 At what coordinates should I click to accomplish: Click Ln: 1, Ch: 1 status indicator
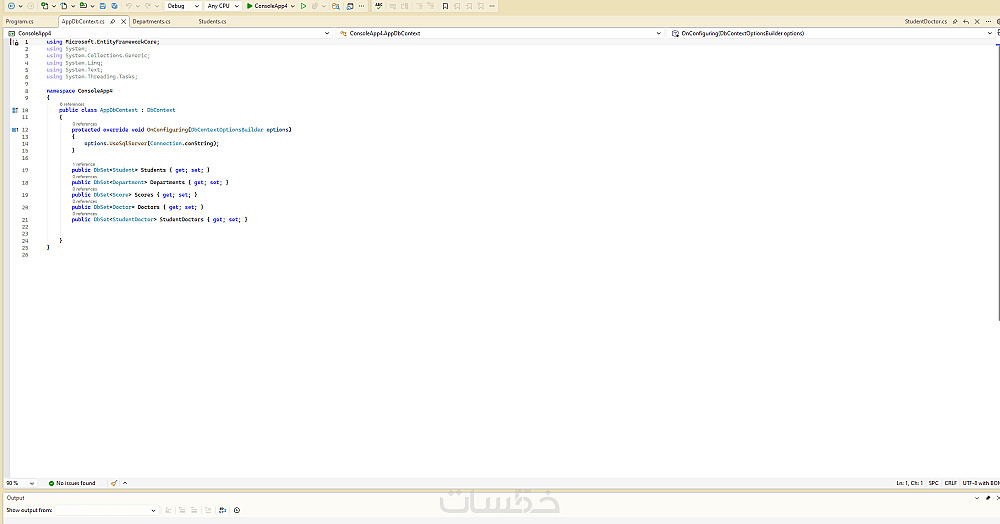point(909,483)
